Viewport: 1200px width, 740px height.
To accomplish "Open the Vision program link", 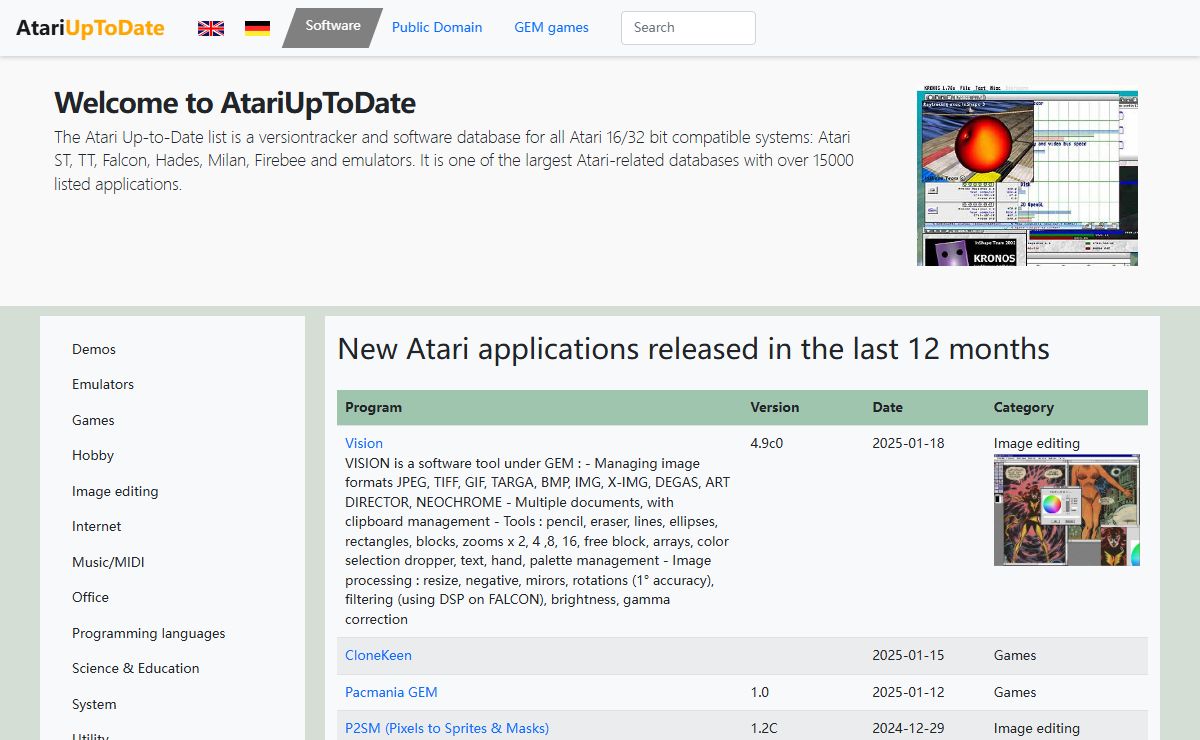I will click(364, 443).
